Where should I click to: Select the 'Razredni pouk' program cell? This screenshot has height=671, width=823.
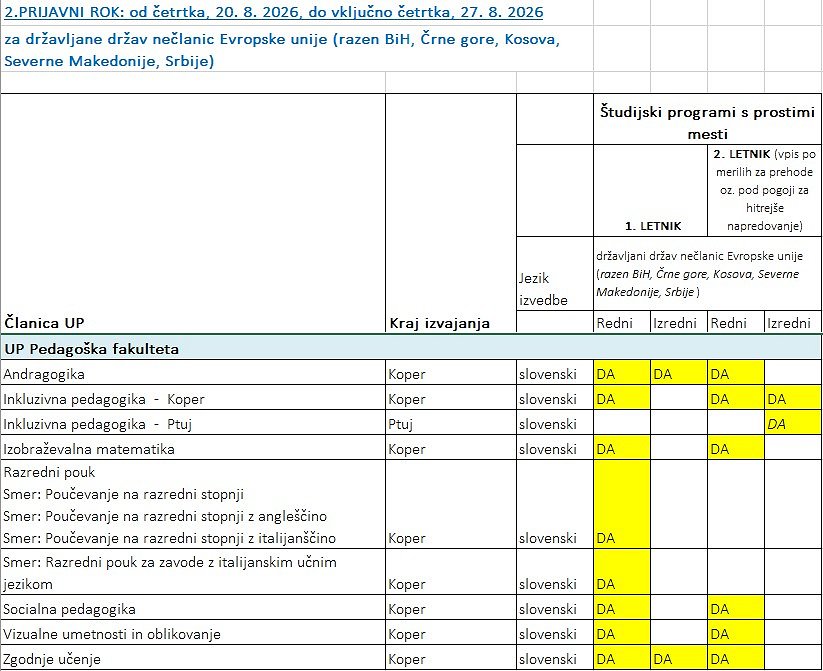tap(193, 505)
